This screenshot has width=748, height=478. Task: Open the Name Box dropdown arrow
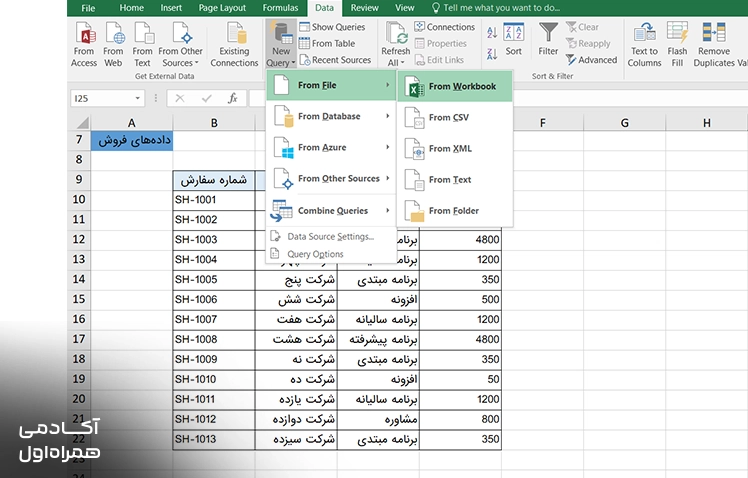138,98
